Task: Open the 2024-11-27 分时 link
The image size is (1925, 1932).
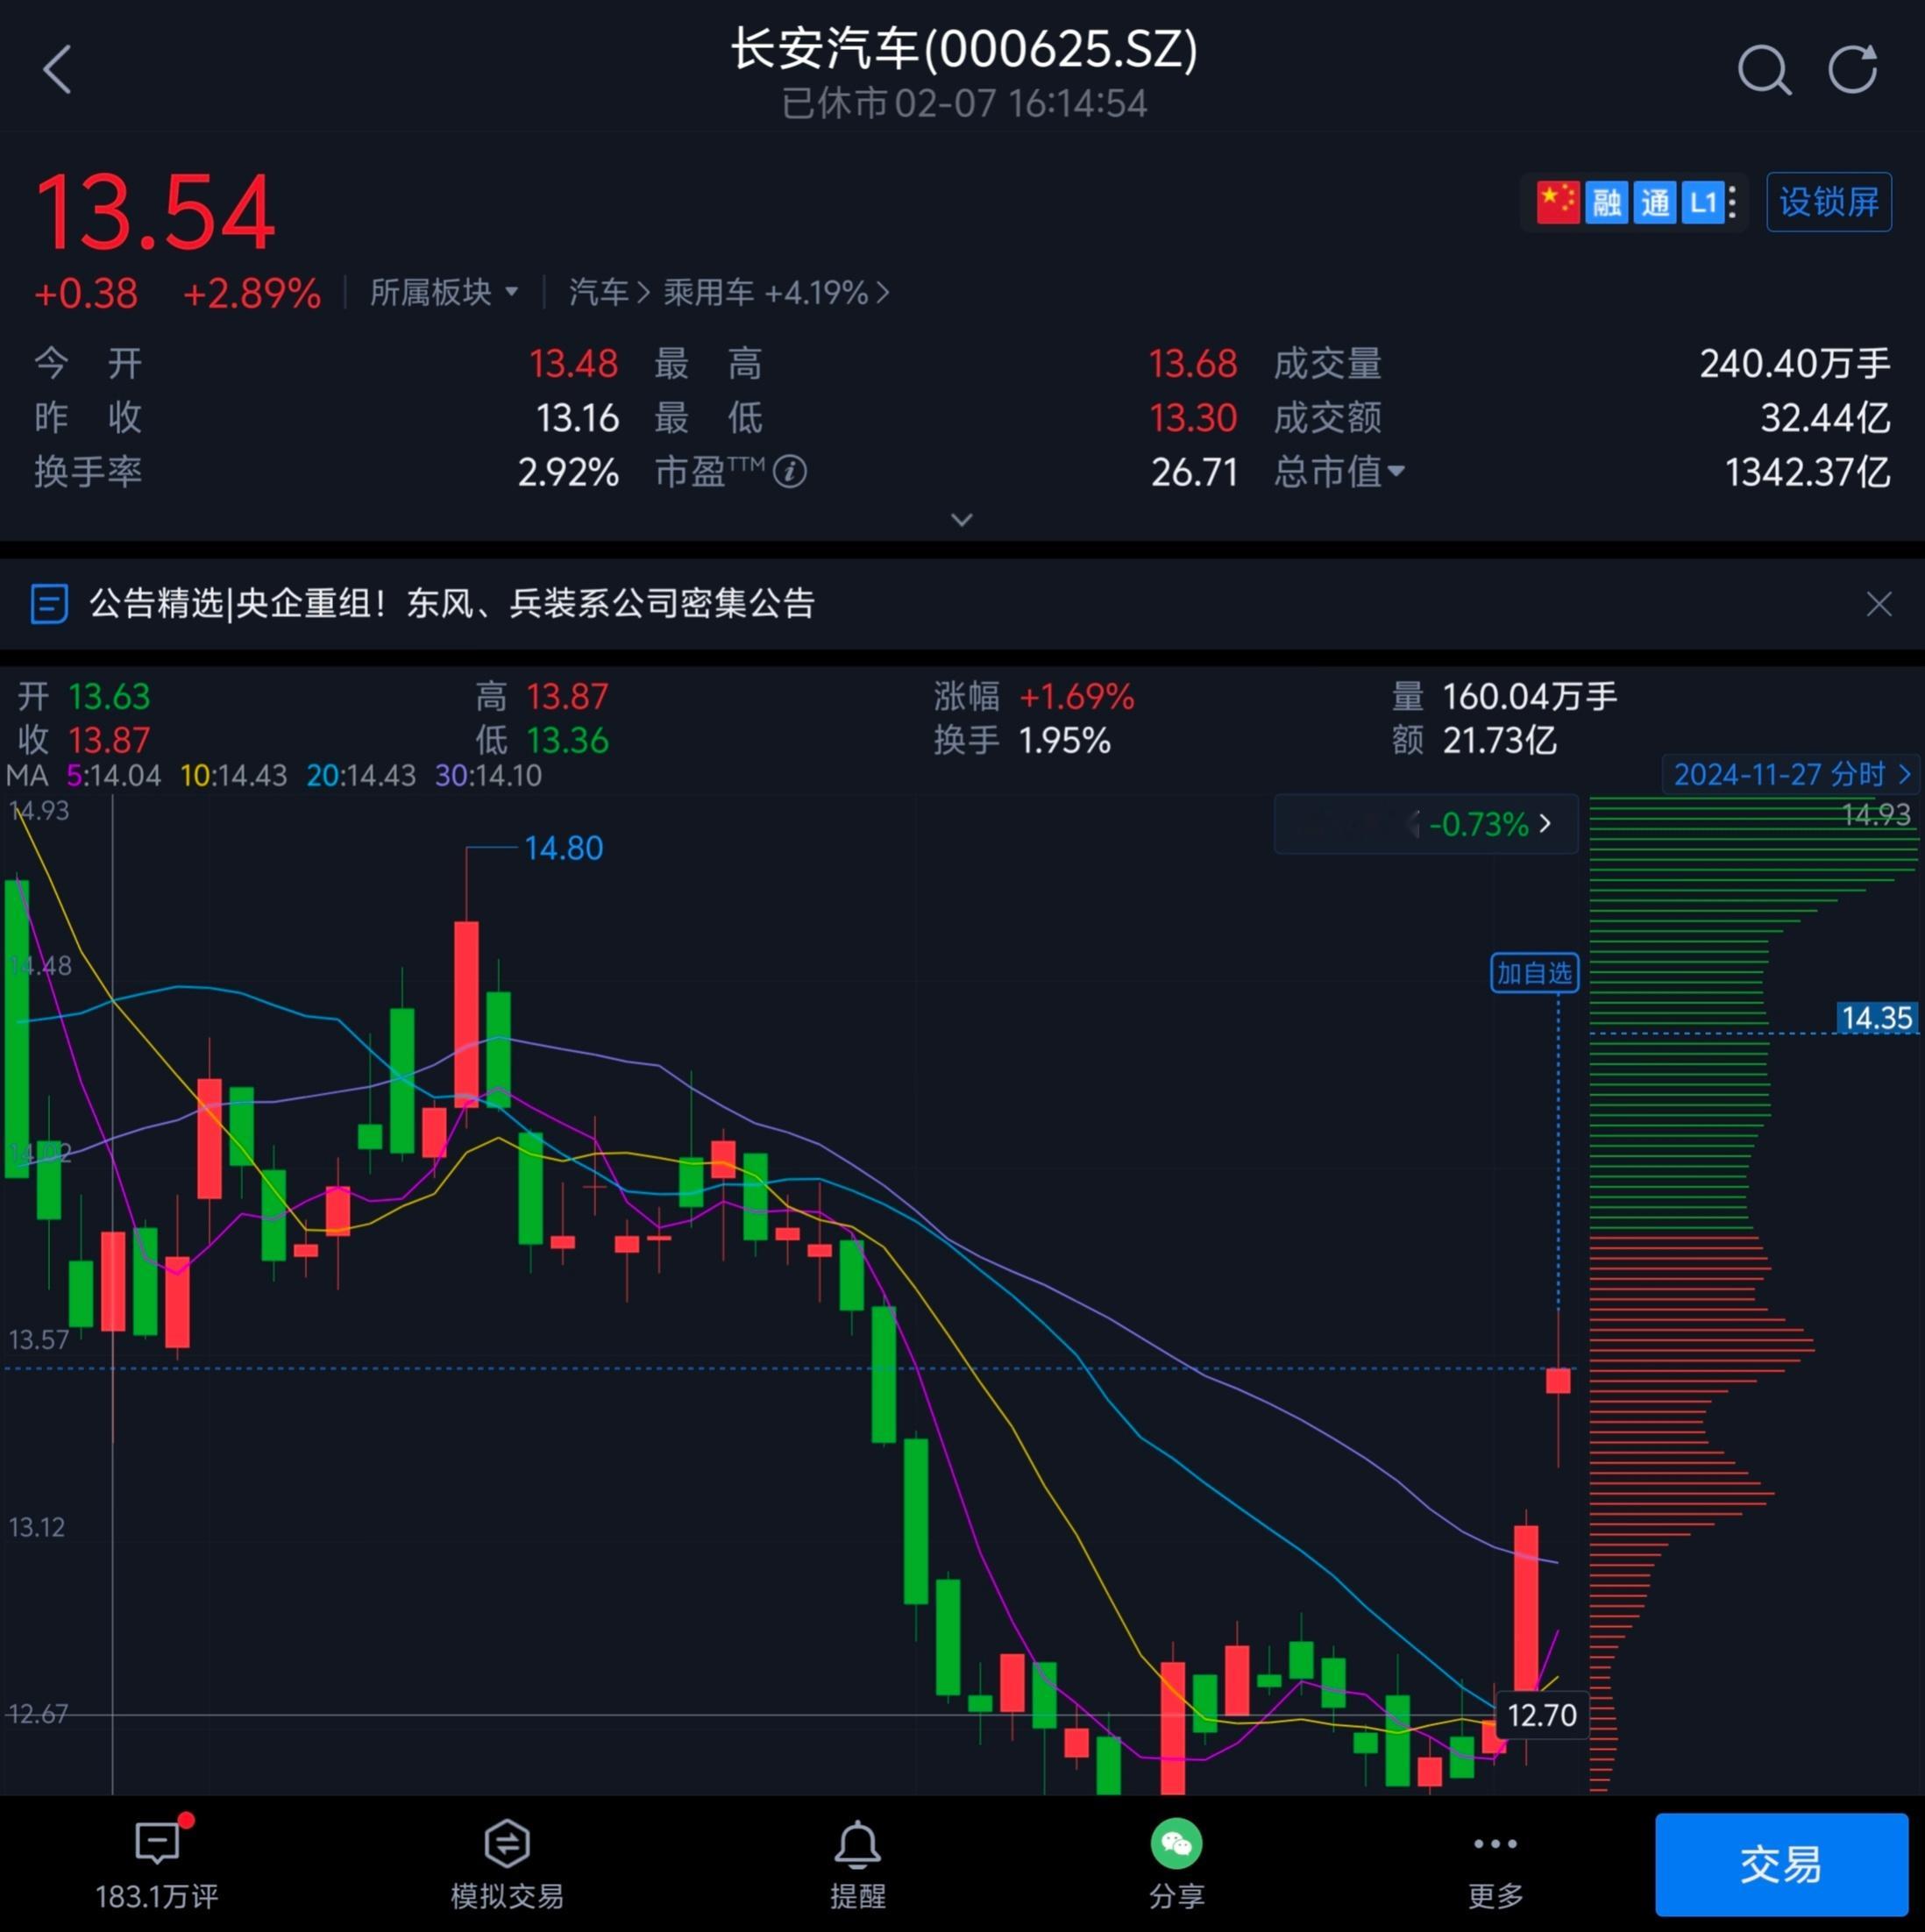Action: (x=1791, y=774)
